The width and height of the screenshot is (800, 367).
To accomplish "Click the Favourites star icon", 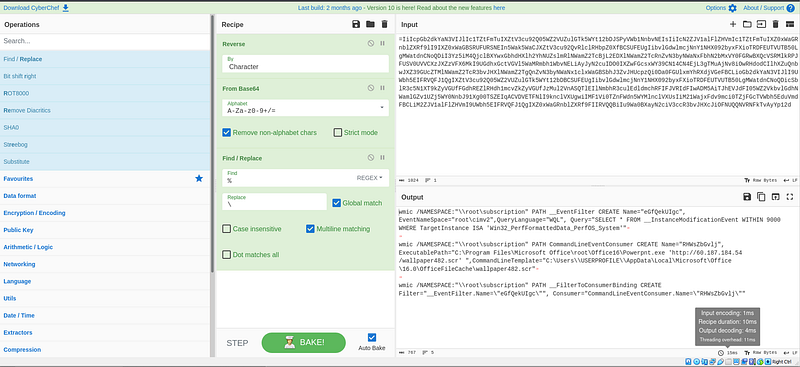I will click(x=199, y=178).
